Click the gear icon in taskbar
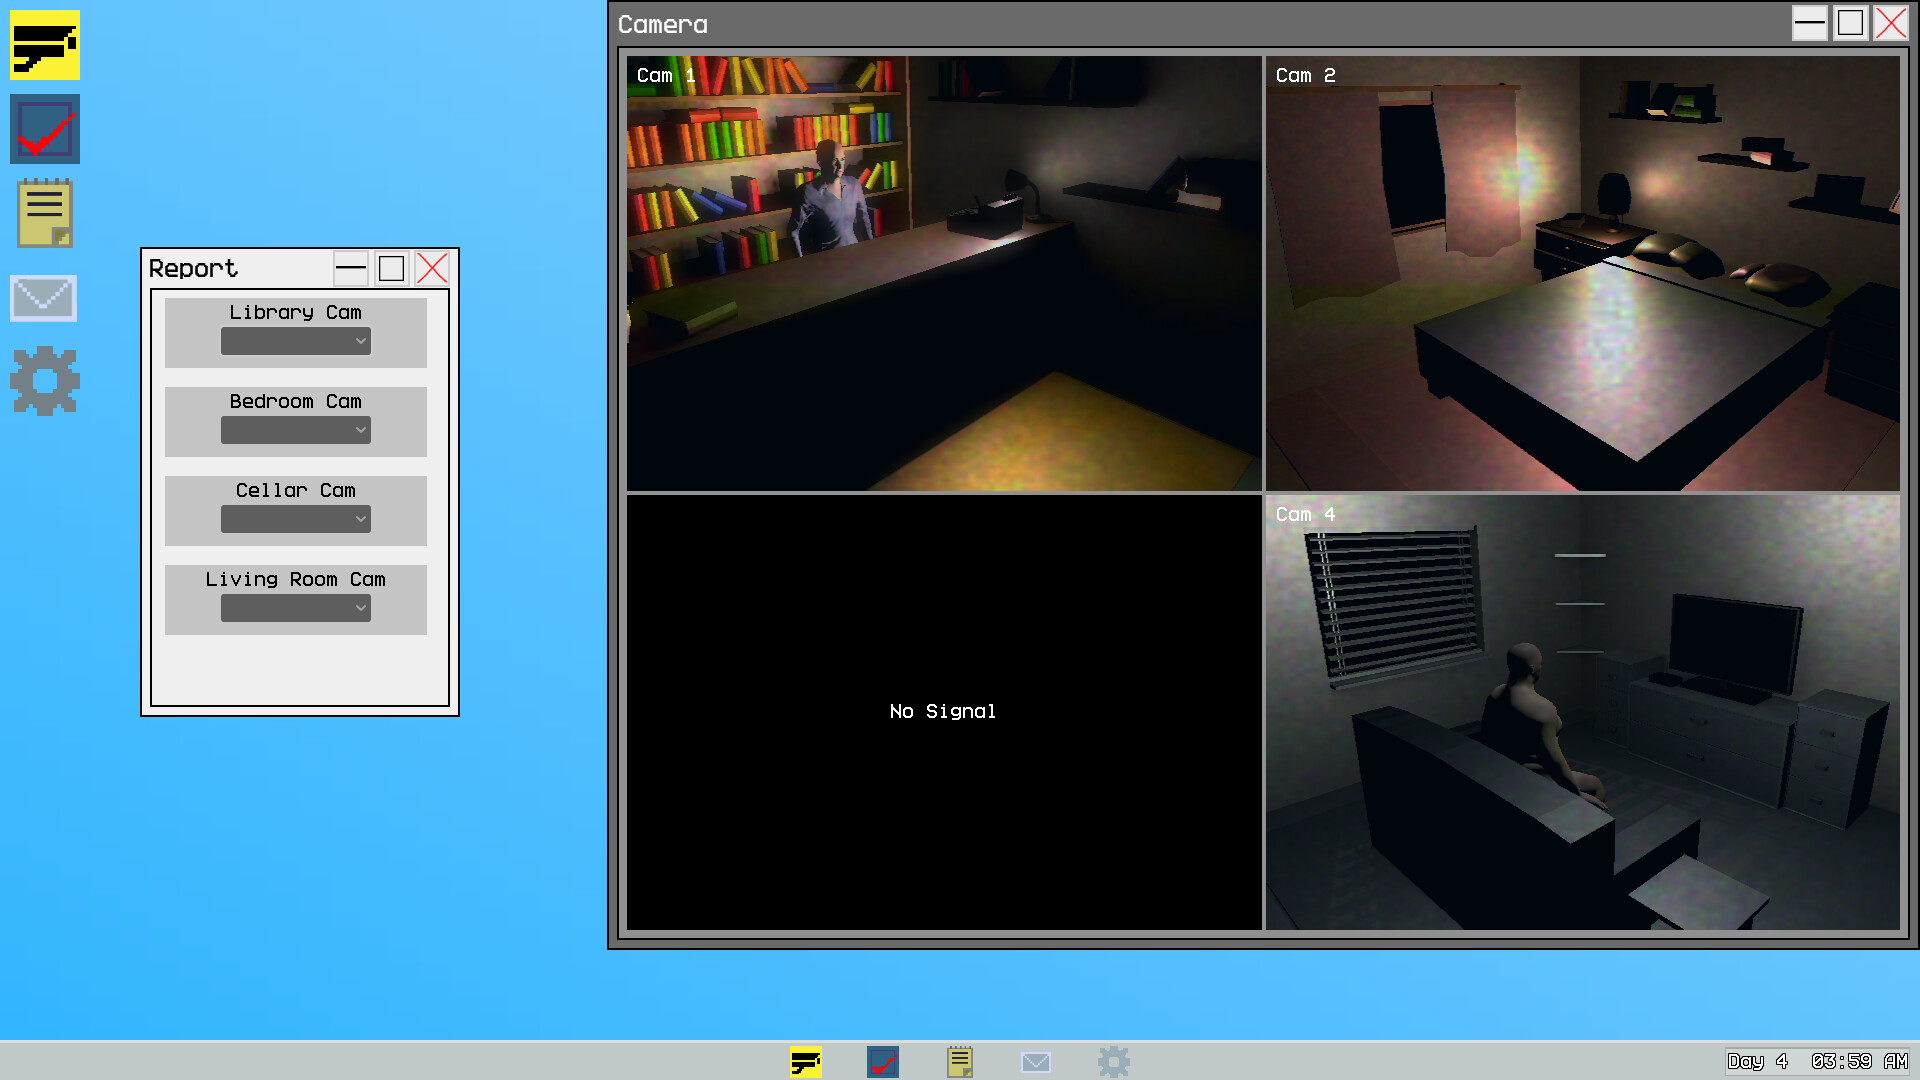This screenshot has height=1080, width=1920. (1114, 1061)
